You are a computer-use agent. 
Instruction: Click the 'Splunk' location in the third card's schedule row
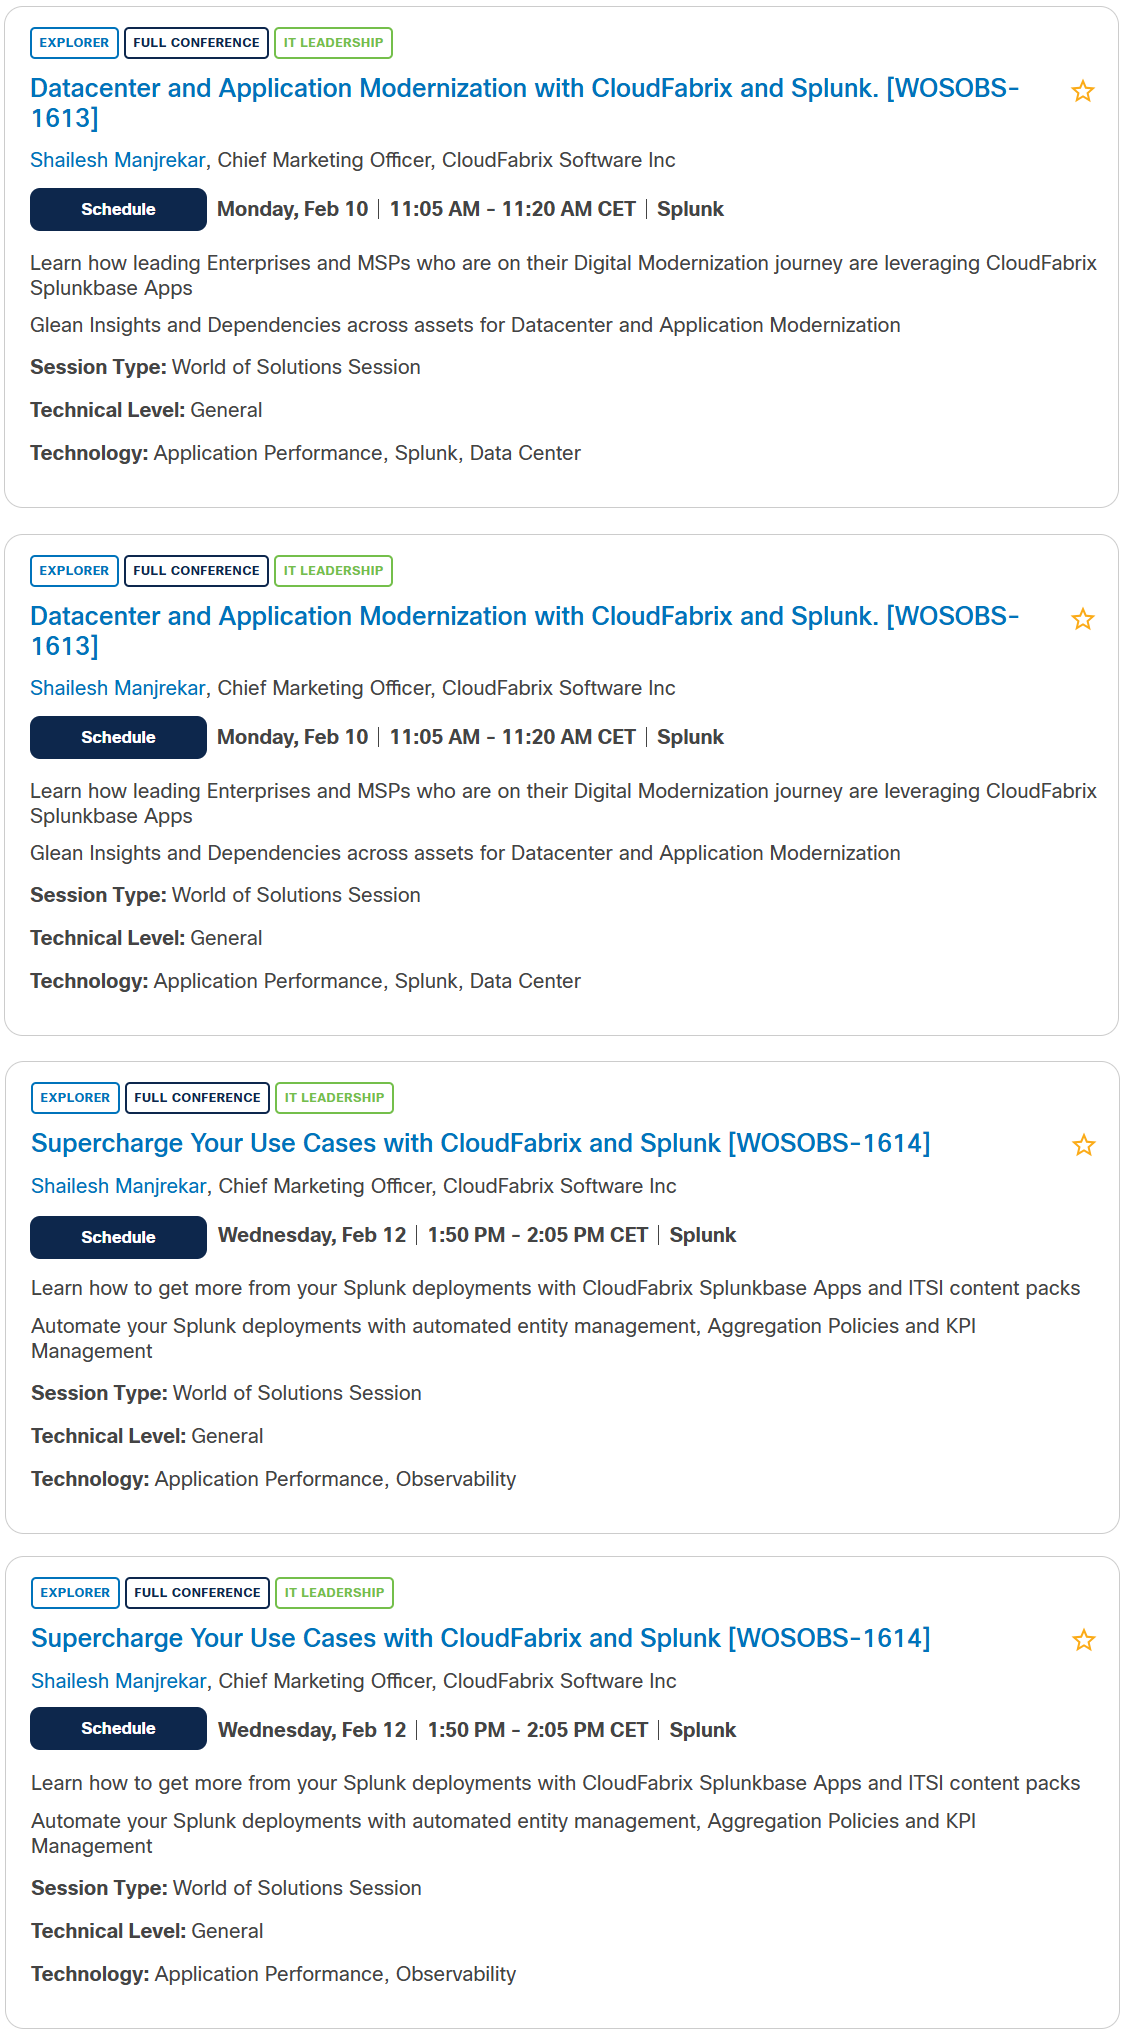[703, 1235]
